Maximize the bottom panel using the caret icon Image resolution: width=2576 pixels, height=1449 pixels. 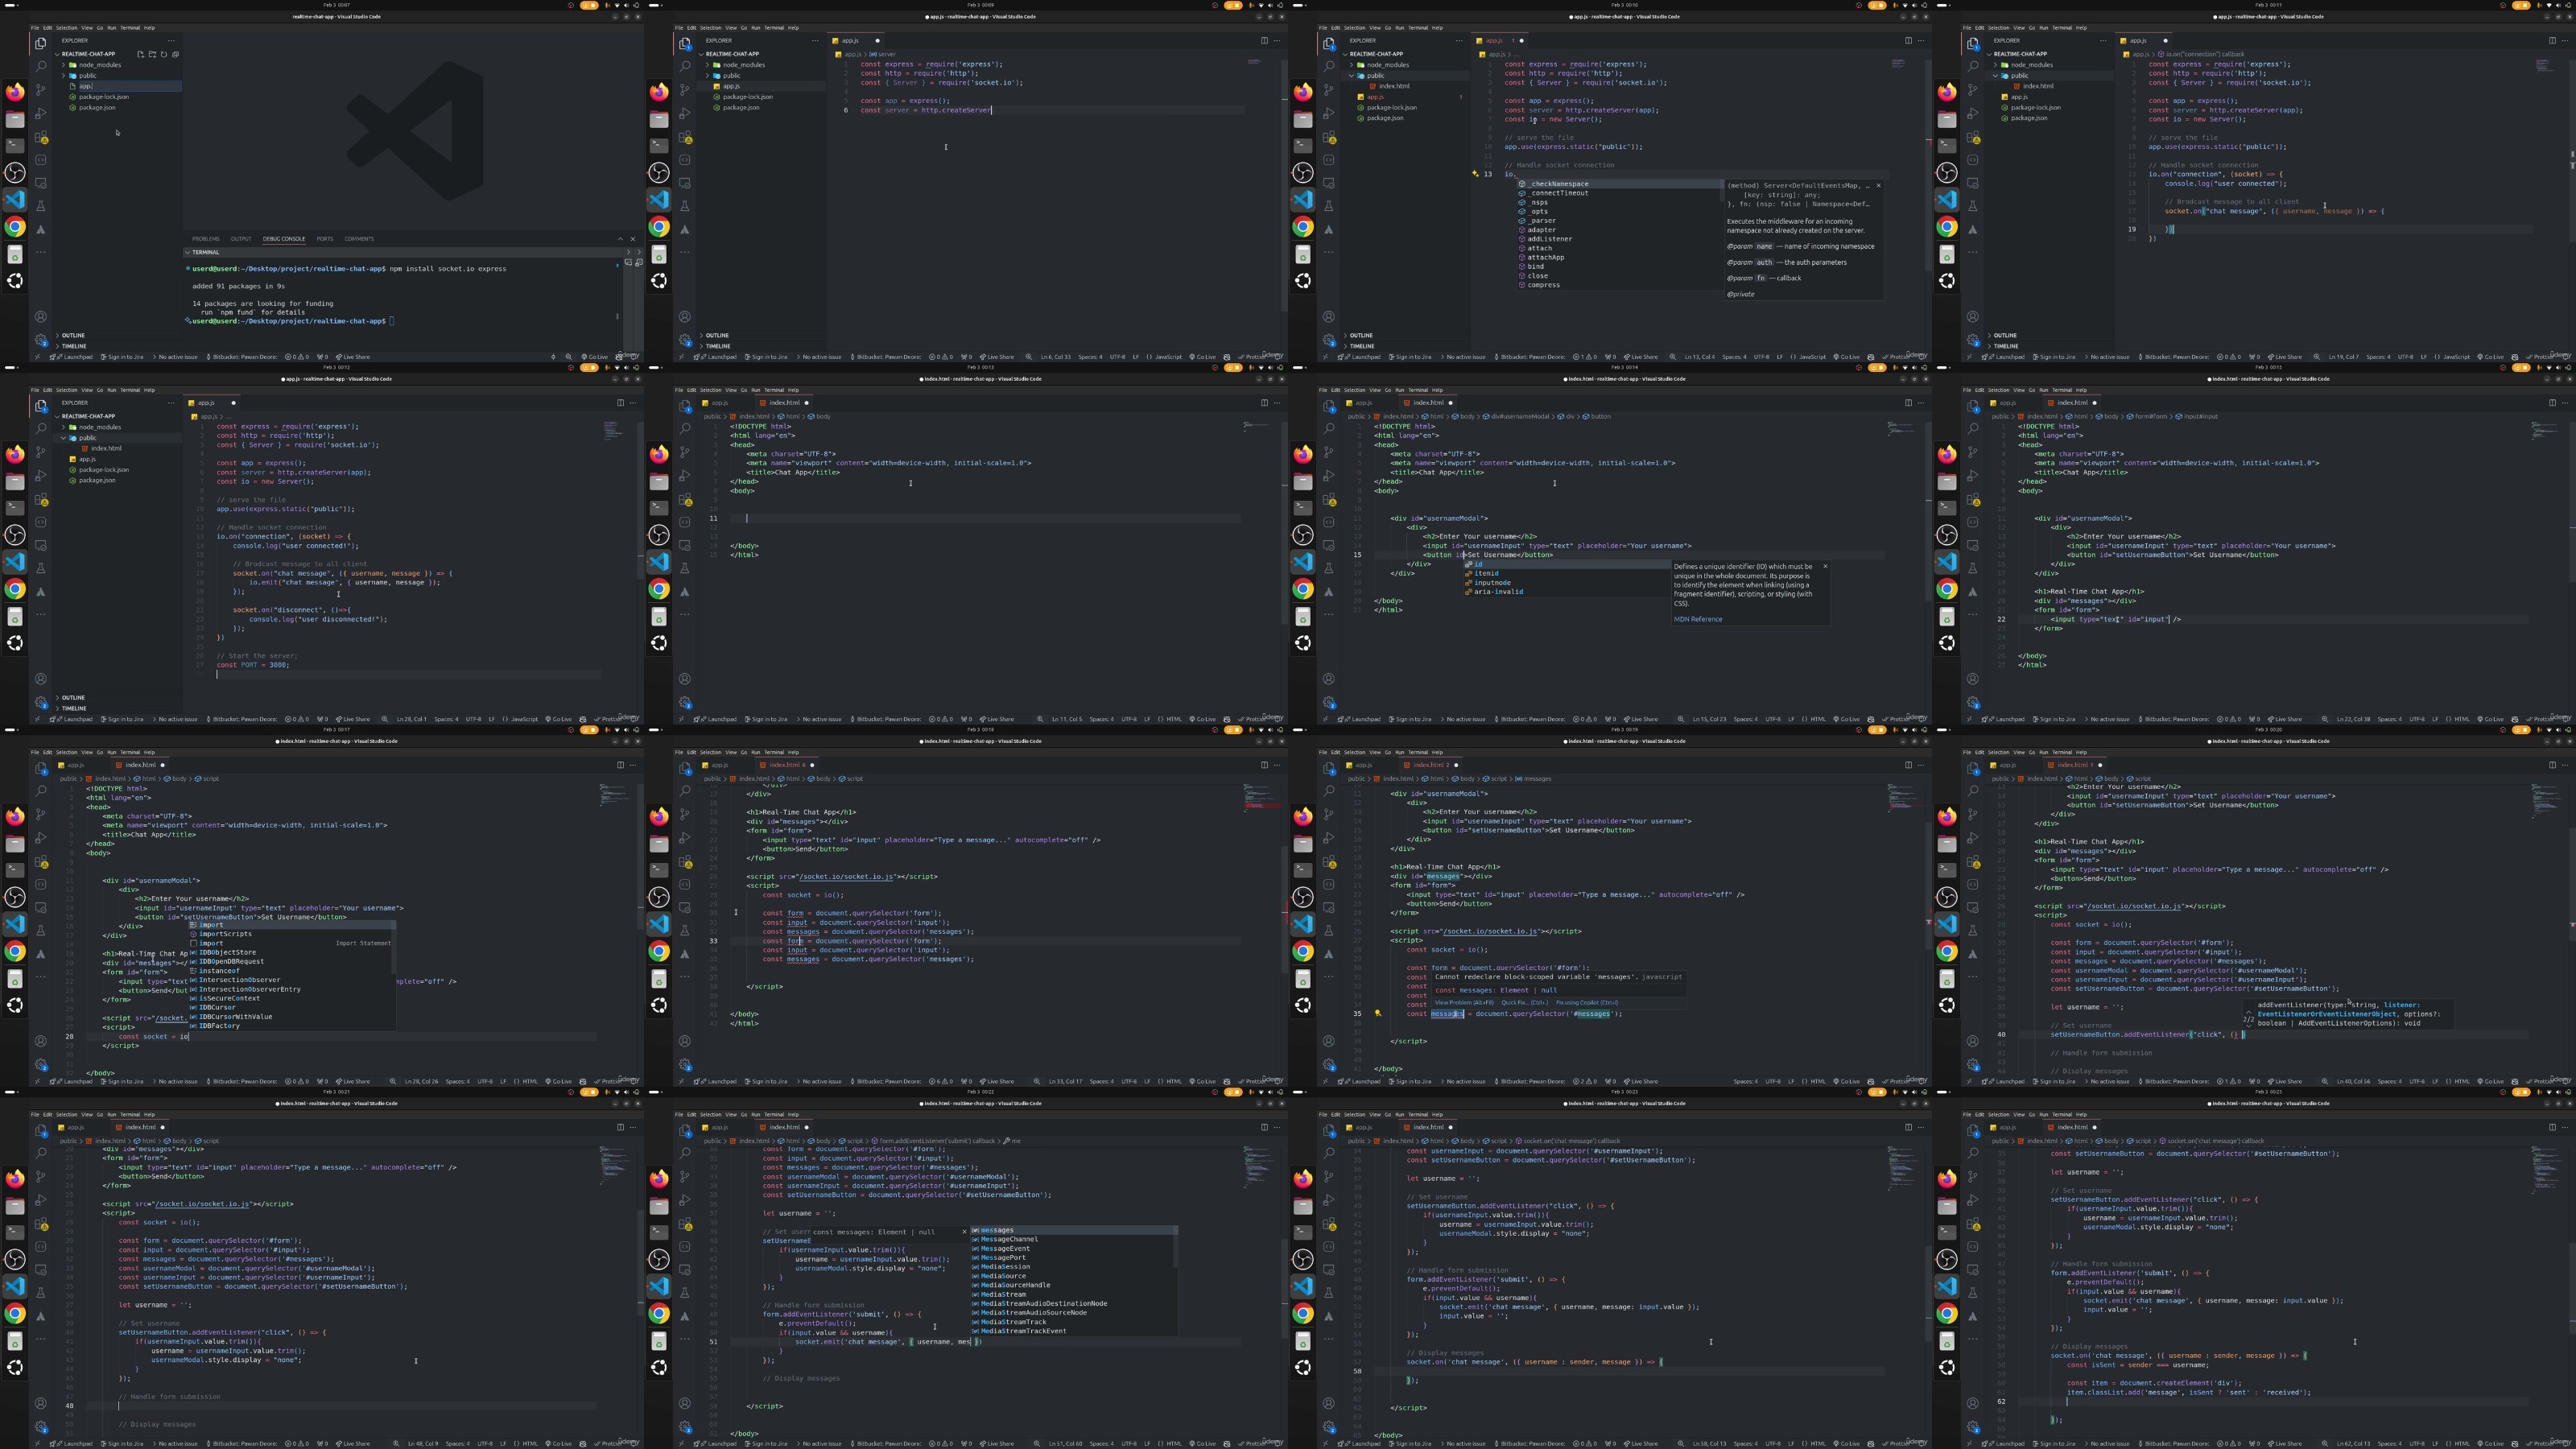[620, 239]
